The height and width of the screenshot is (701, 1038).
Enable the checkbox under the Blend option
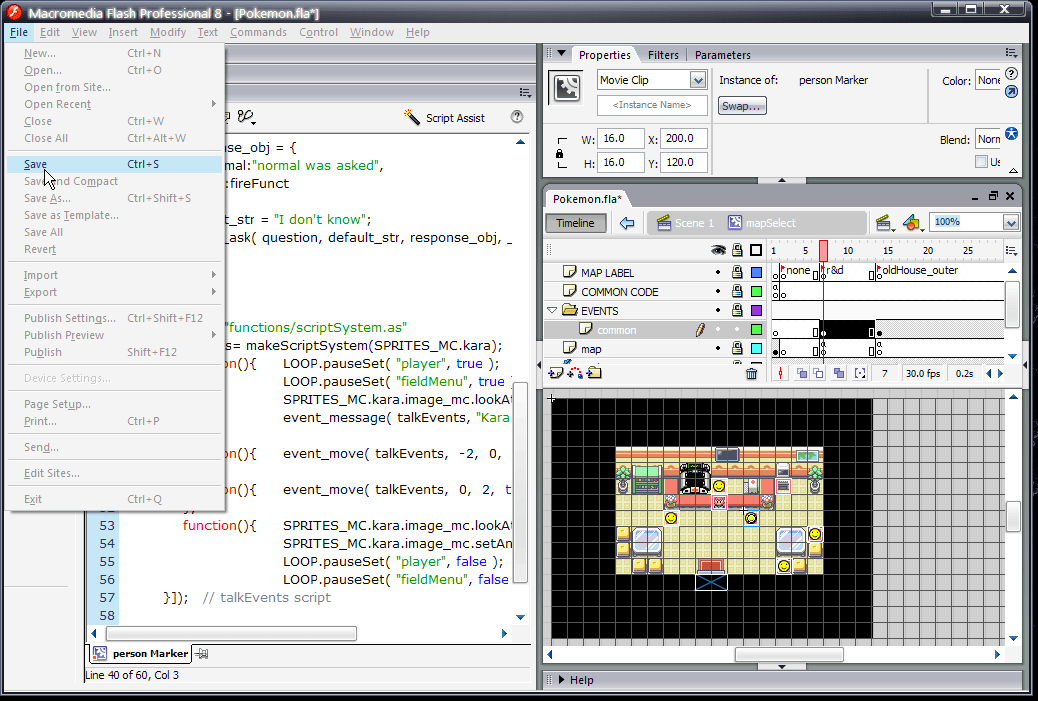tap(982, 162)
